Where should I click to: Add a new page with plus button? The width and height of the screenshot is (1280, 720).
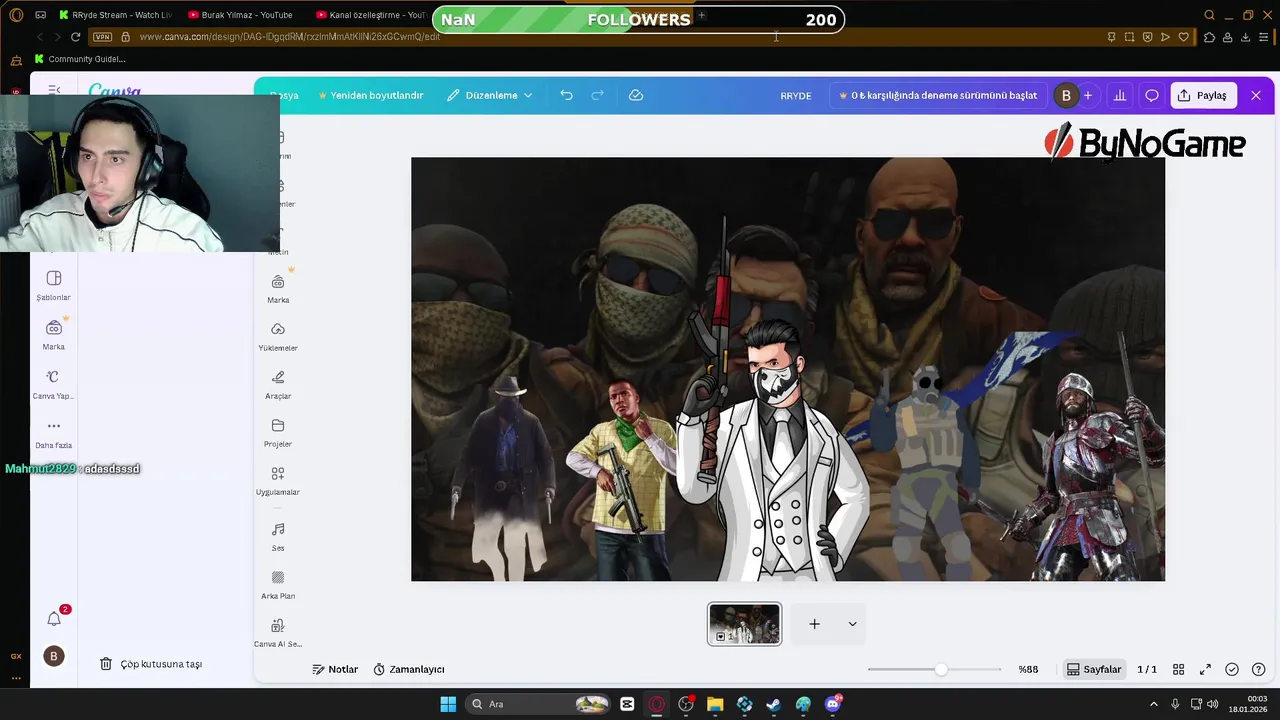(814, 624)
